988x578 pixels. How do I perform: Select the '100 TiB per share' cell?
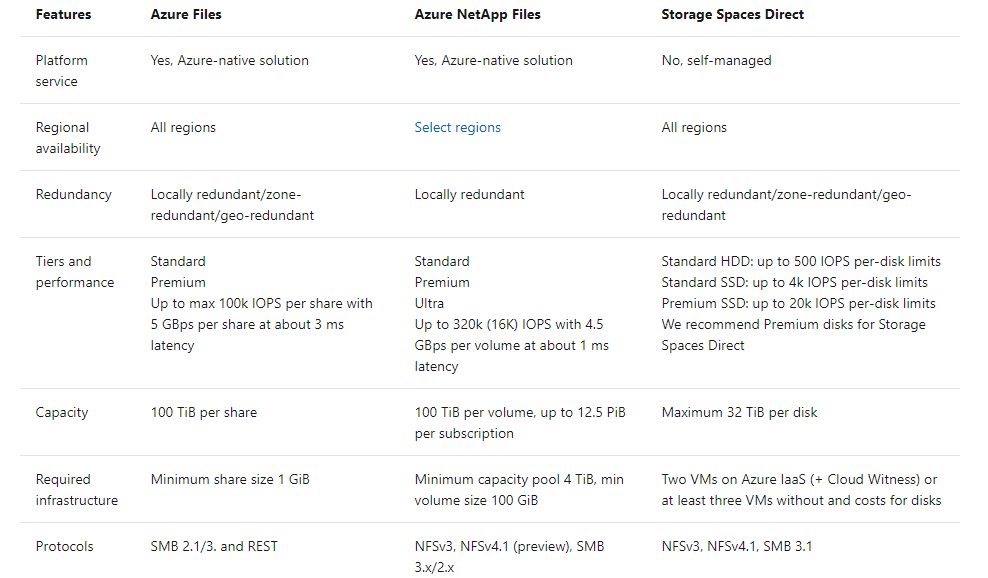point(203,413)
